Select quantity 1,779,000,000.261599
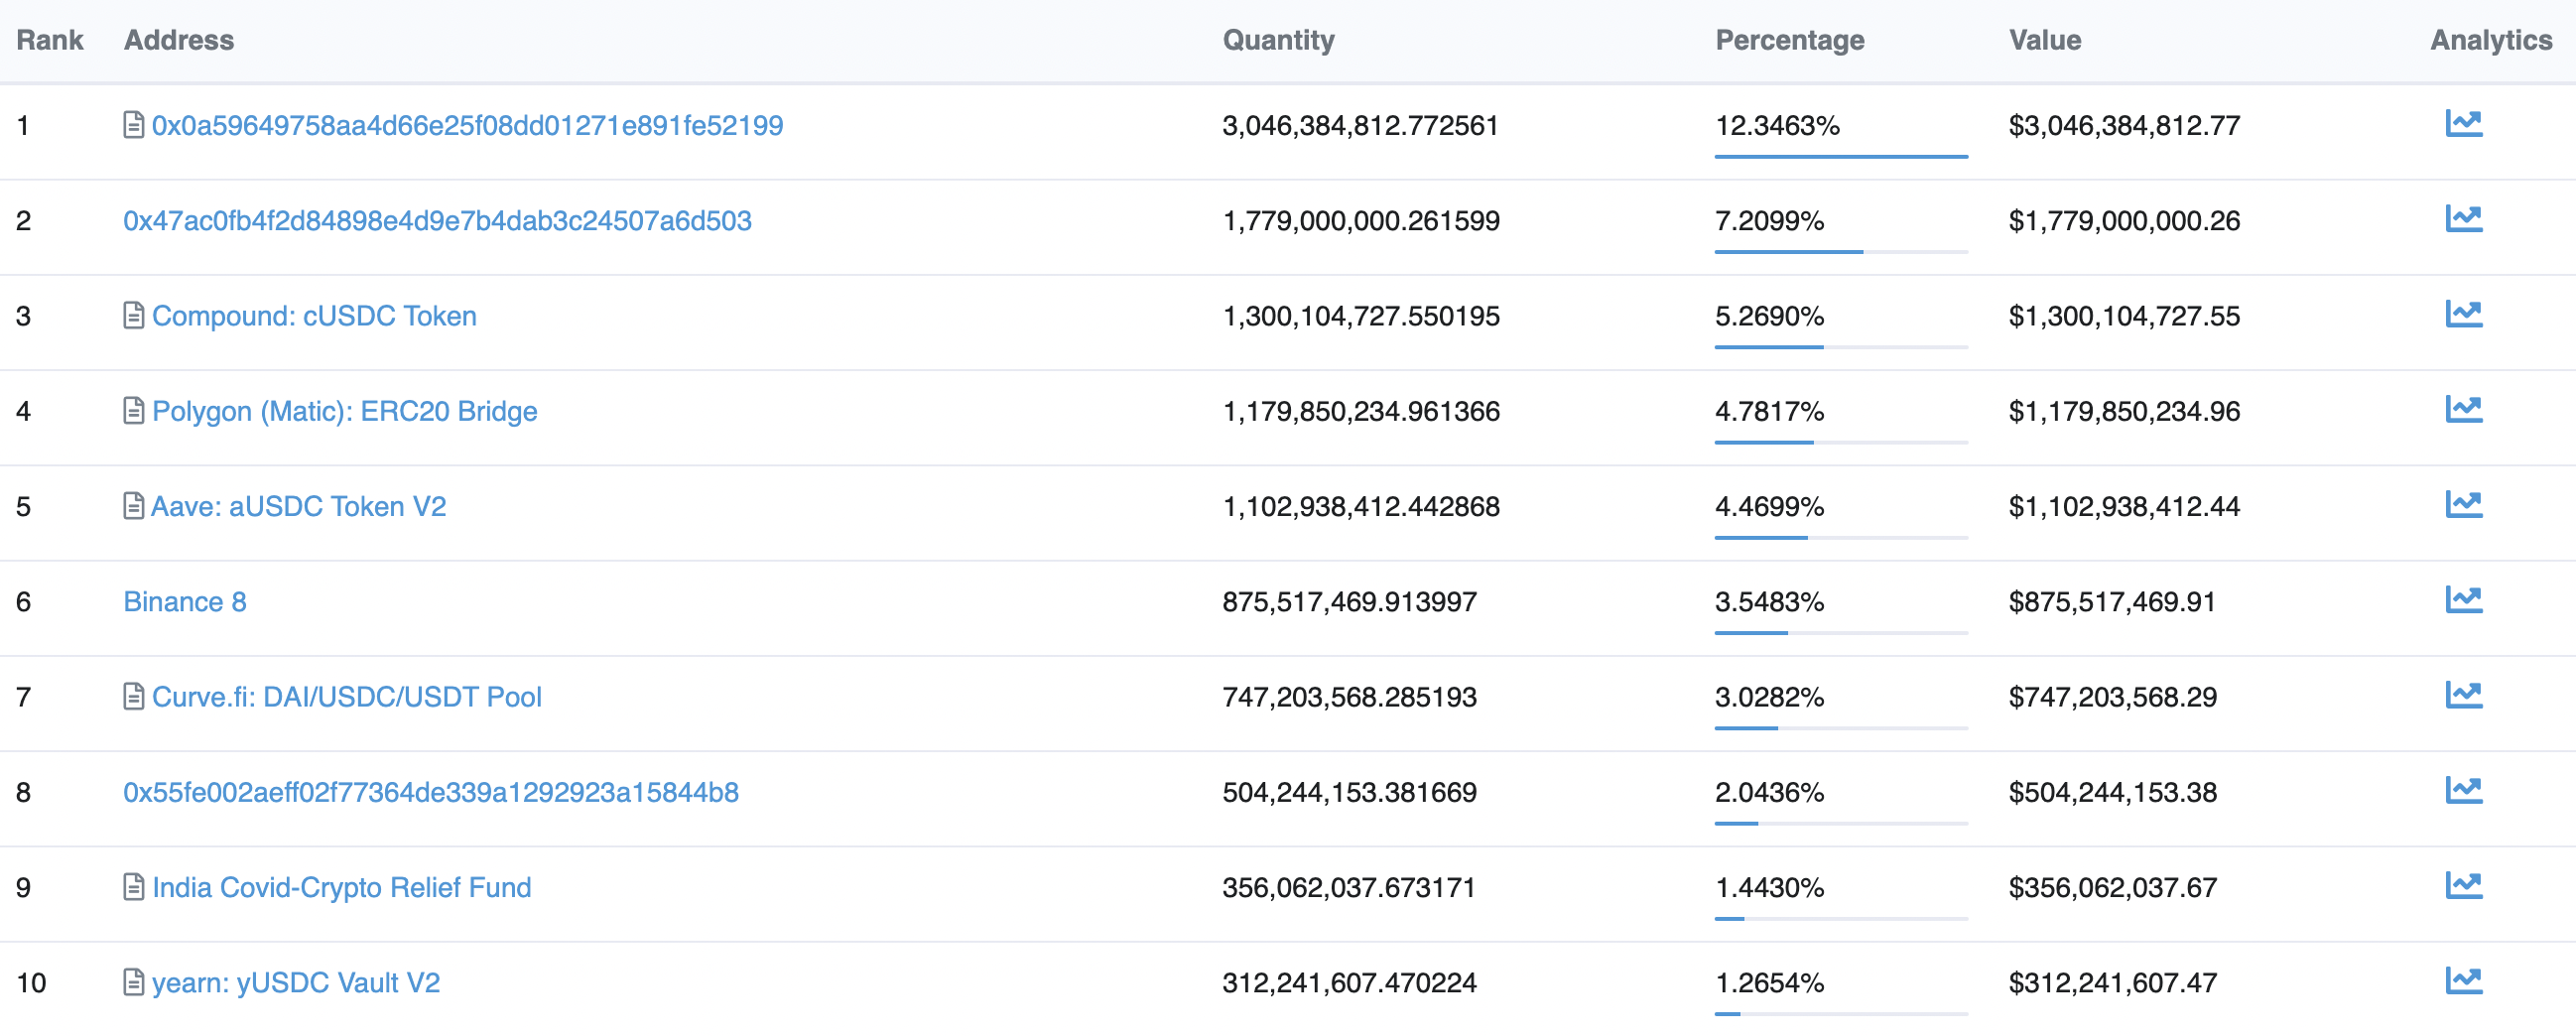2576x1036 pixels. tap(1361, 221)
